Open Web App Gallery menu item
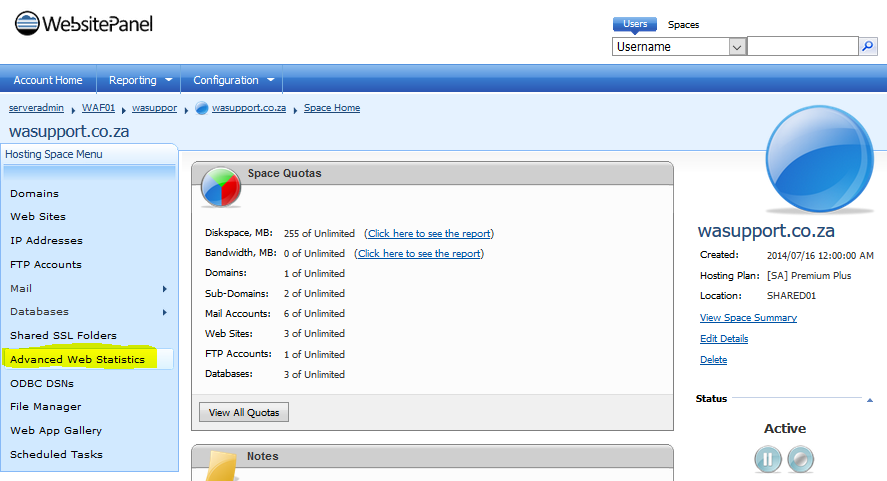The height and width of the screenshot is (481, 887). (56, 431)
